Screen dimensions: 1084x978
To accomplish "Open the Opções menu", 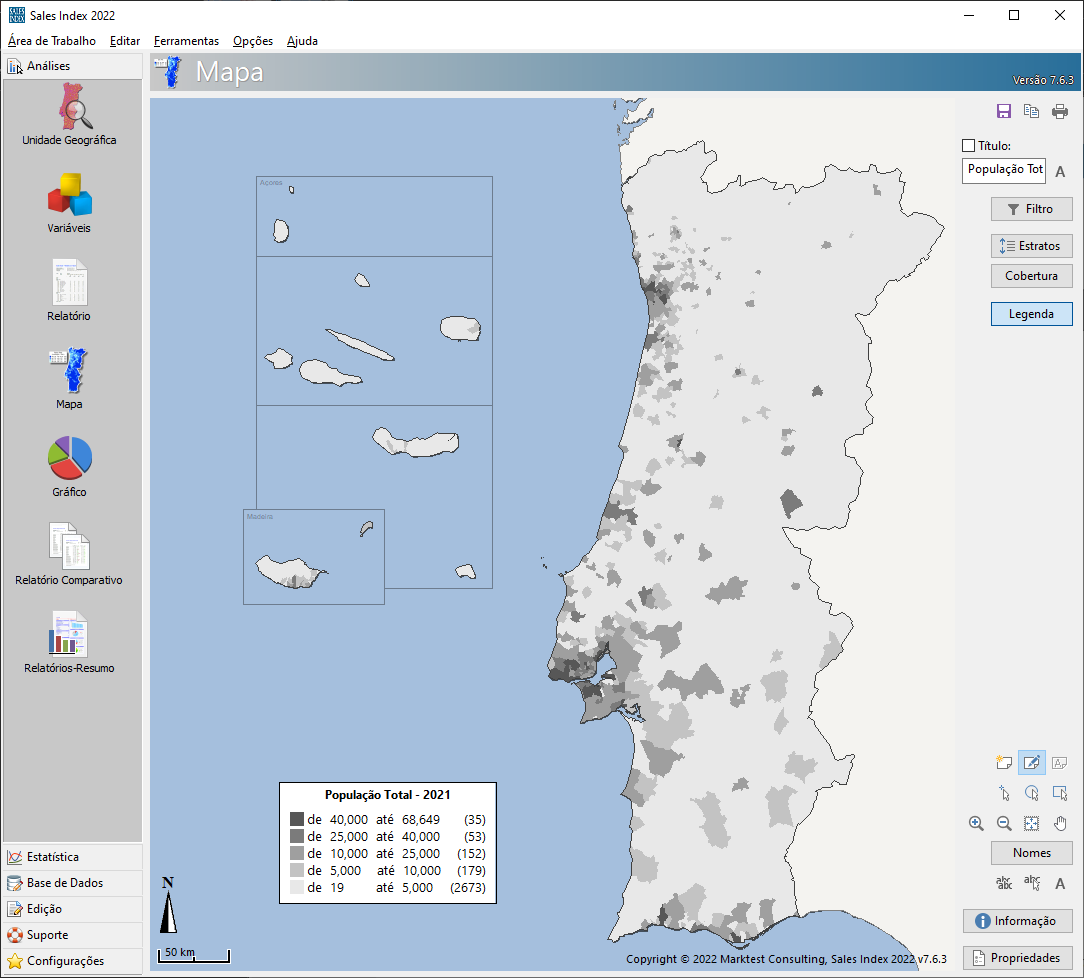I will (x=253, y=41).
